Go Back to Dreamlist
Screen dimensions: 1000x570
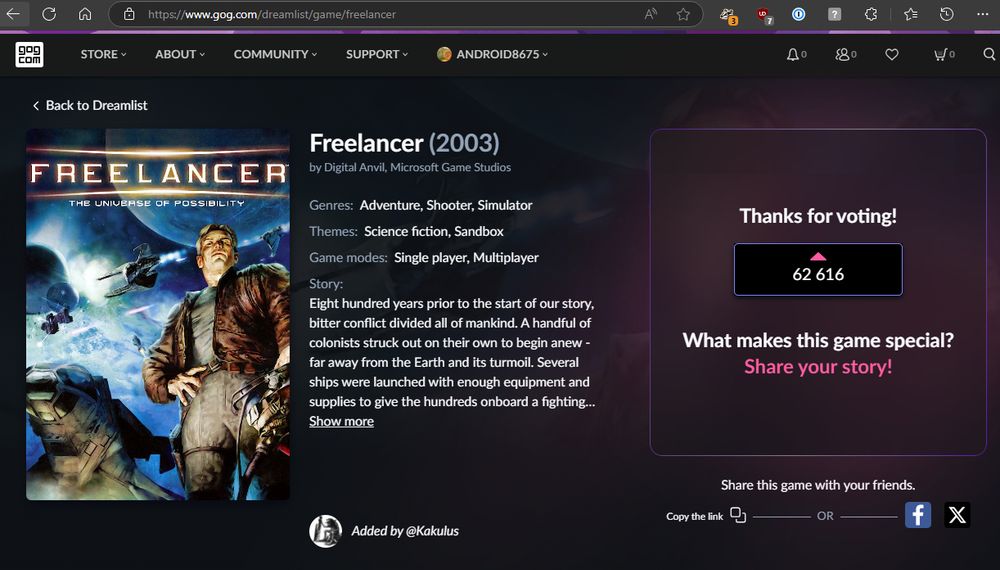pos(90,105)
